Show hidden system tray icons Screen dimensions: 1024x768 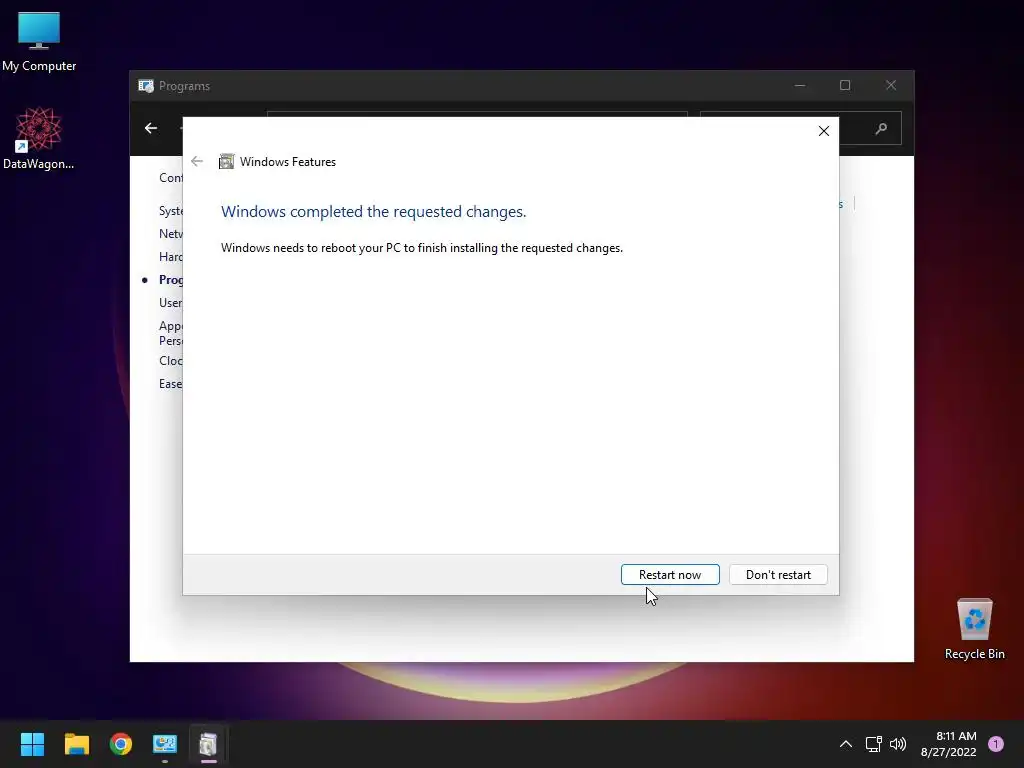(845, 744)
